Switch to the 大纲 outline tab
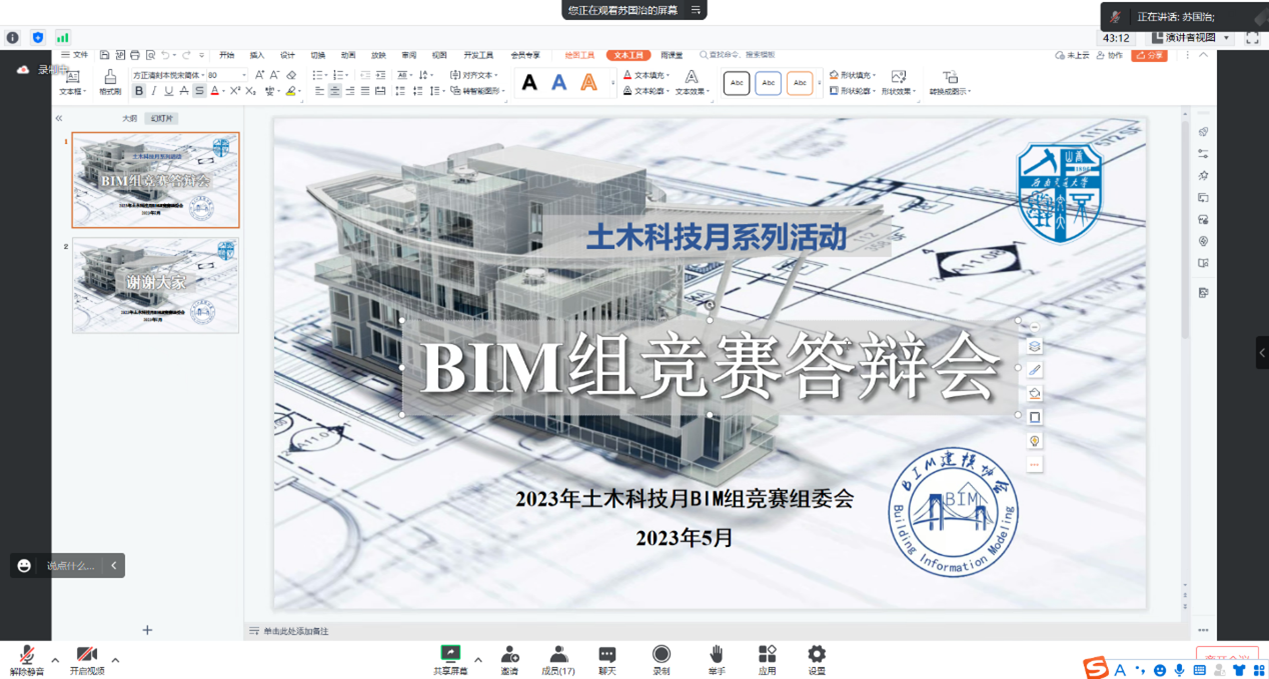Viewport: 1269px width, 679px height. click(130, 118)
